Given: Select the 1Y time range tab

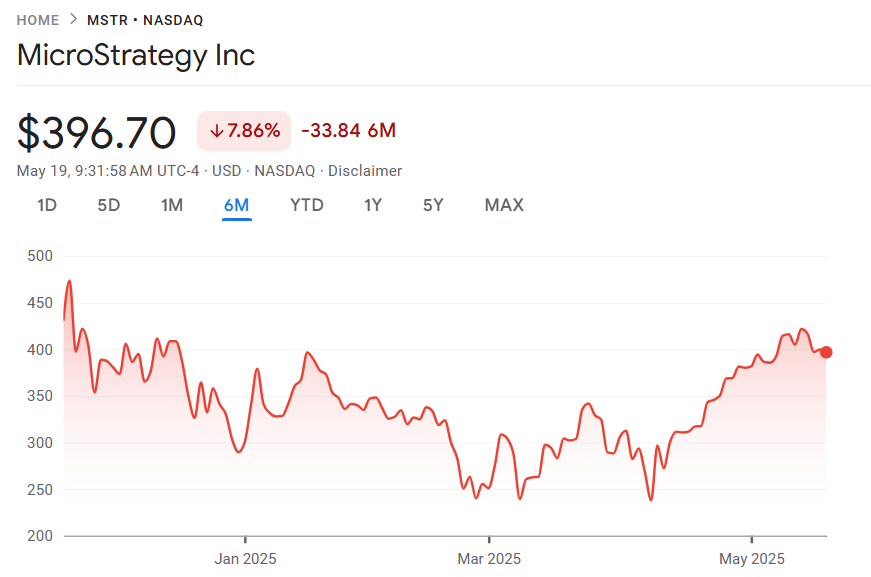Looking at the screenshot, I should tap(373, 205).
